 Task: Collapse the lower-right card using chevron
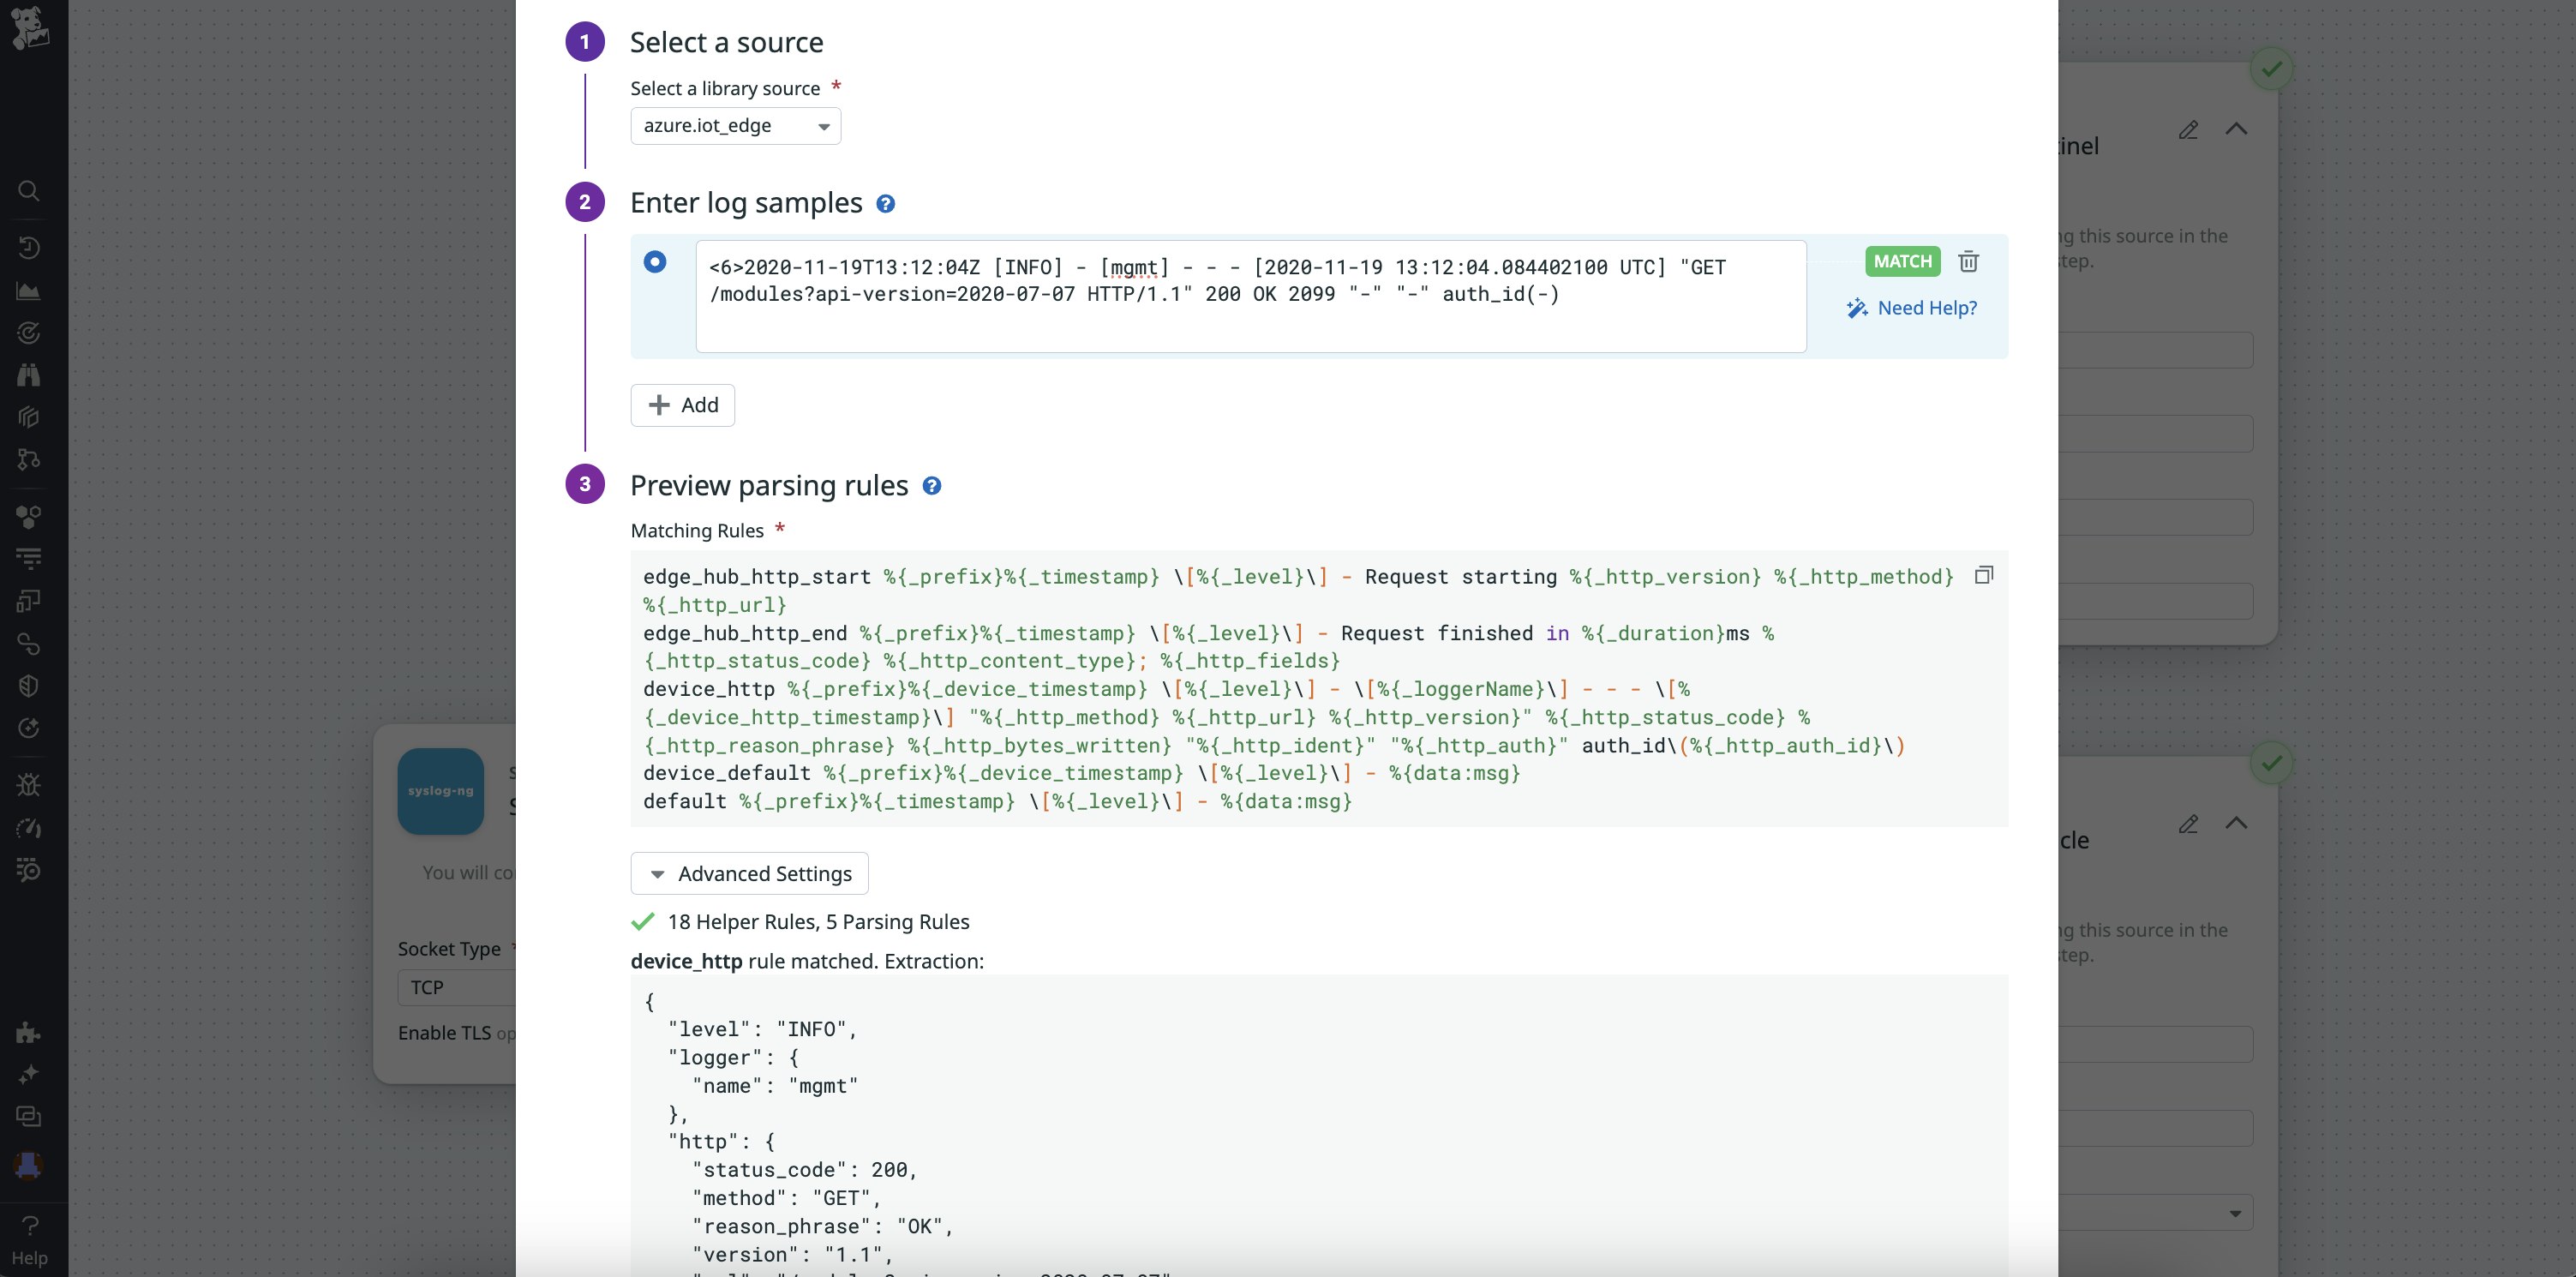pos(2236,823)
